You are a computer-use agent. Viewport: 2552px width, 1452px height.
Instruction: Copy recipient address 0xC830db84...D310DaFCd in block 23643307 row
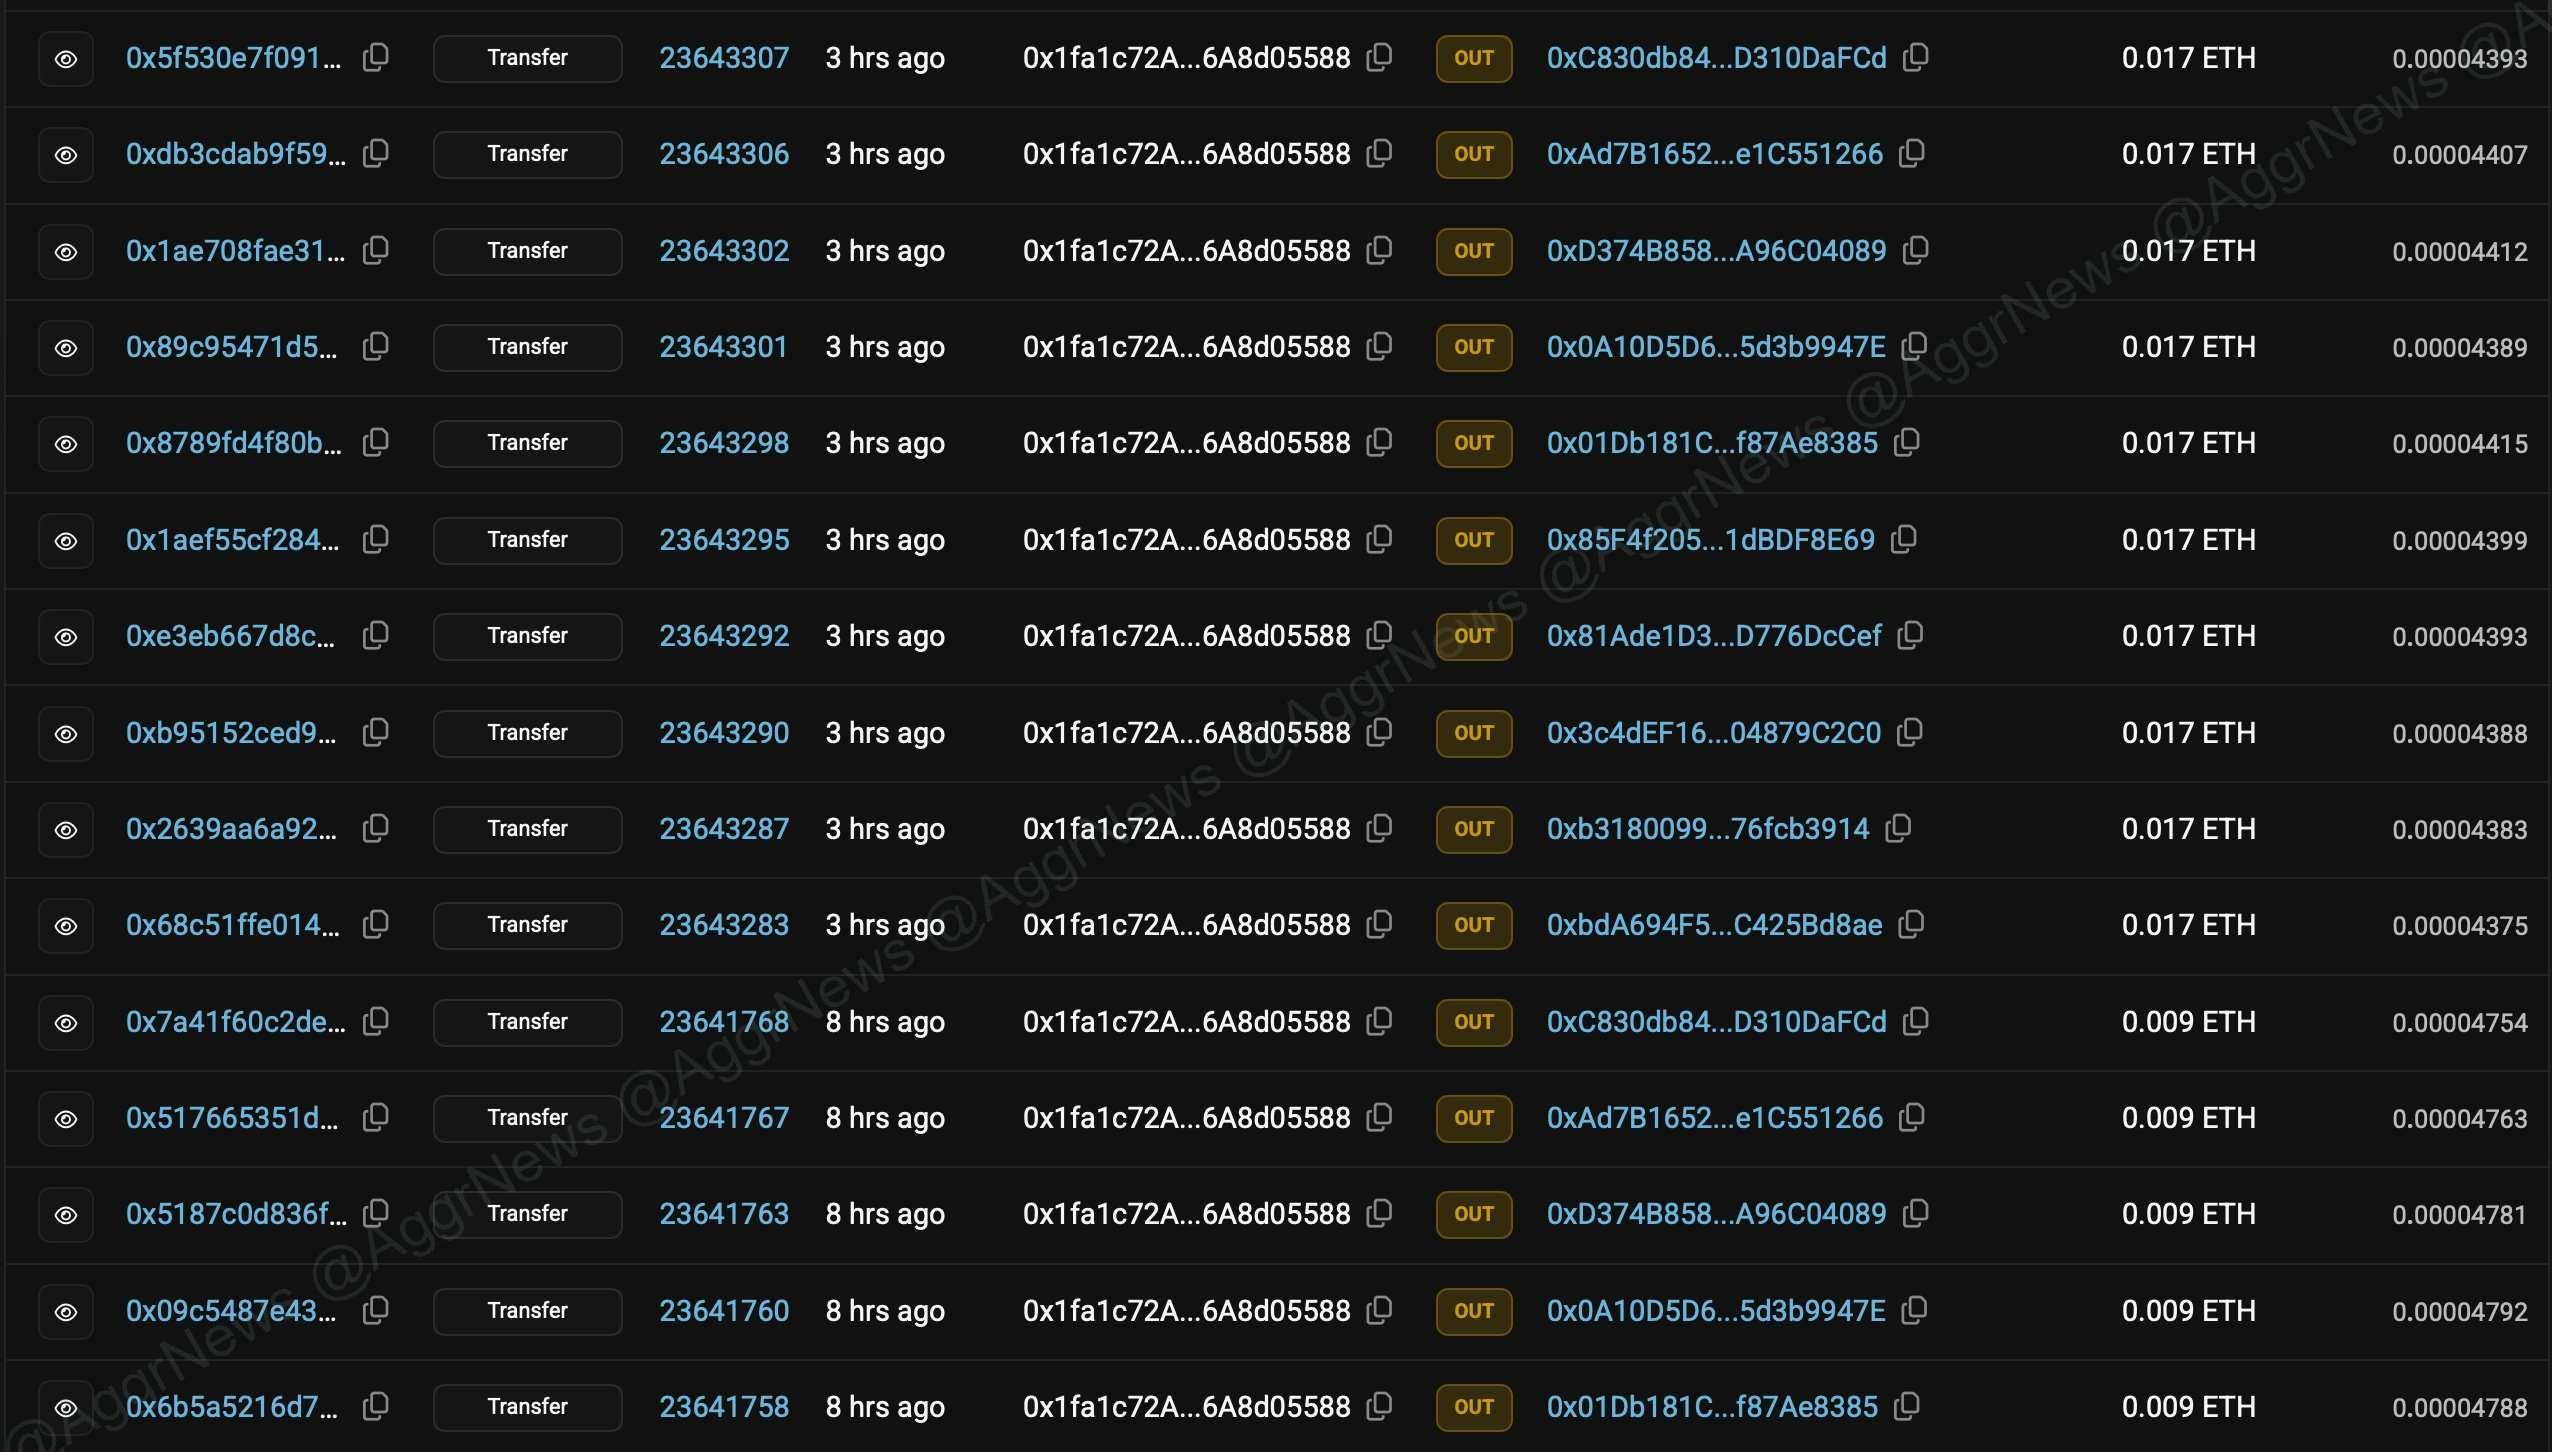tap(1915, 58)
